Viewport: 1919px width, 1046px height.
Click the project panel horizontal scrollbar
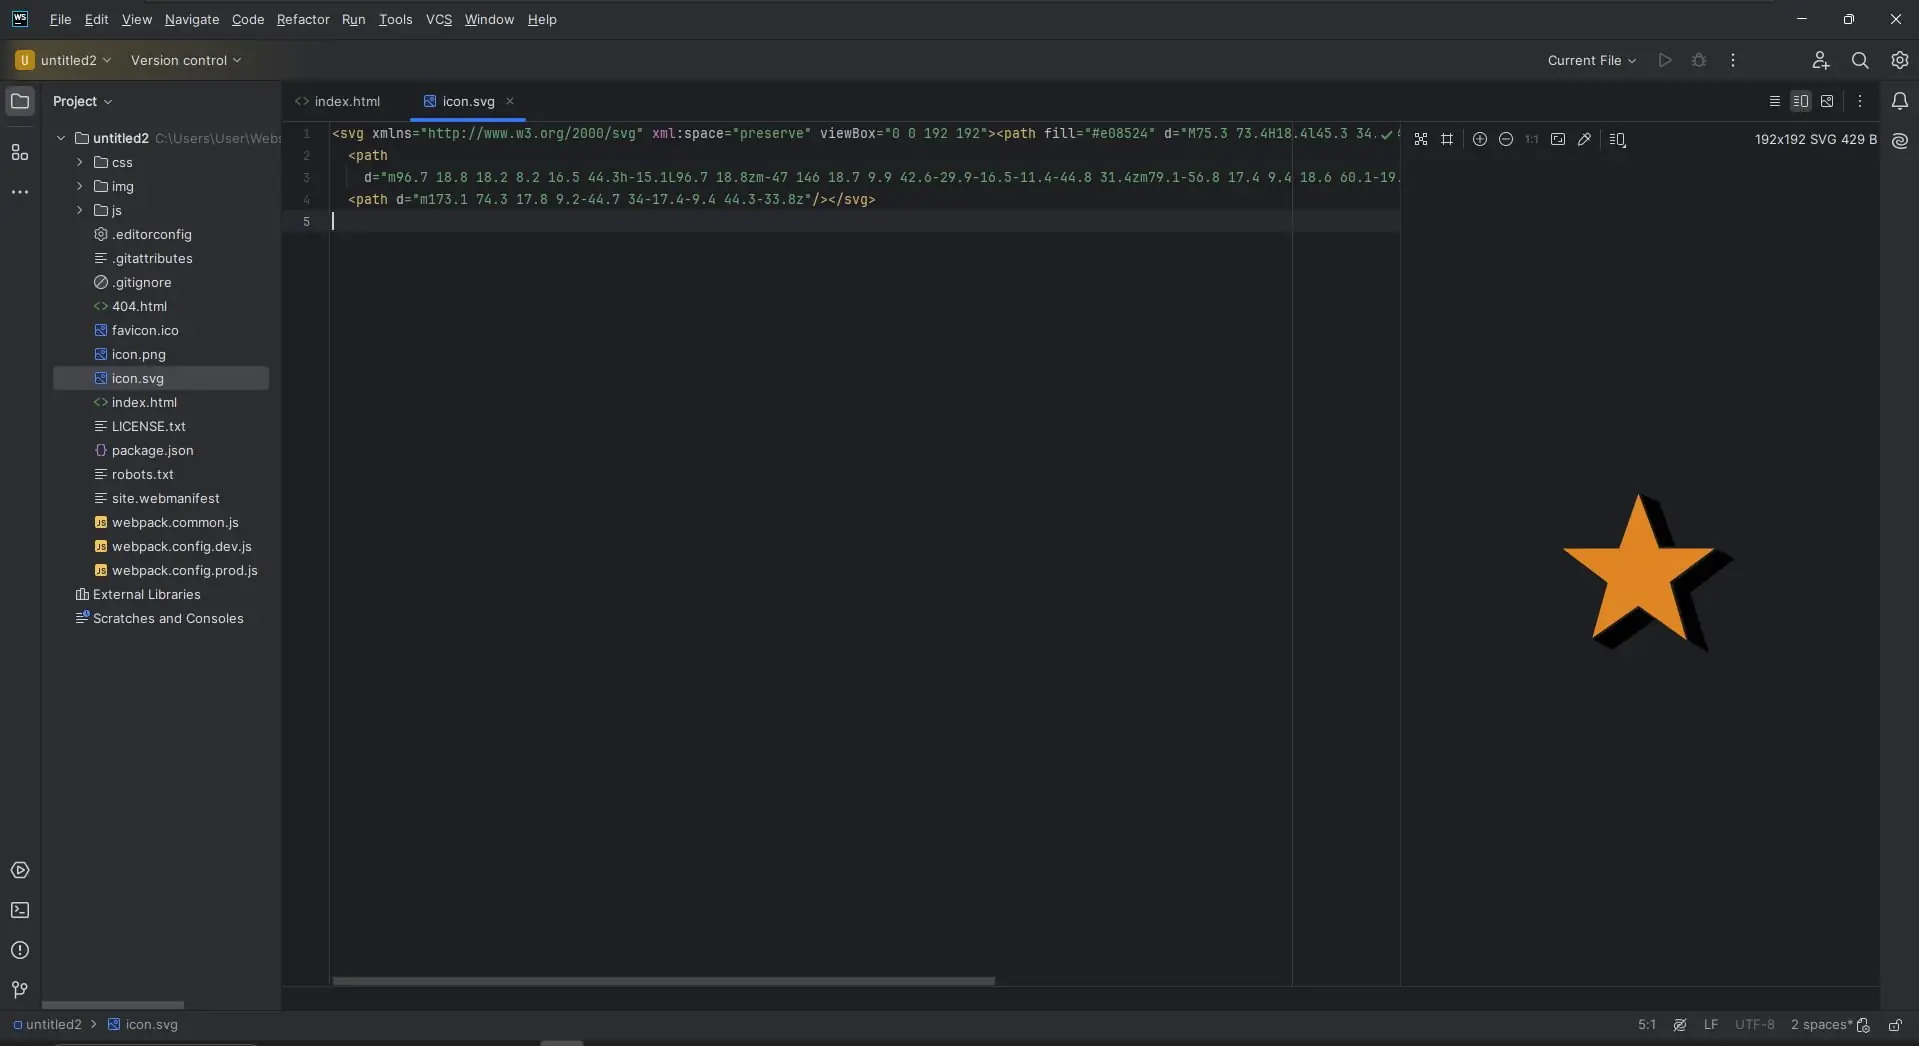113,1005
